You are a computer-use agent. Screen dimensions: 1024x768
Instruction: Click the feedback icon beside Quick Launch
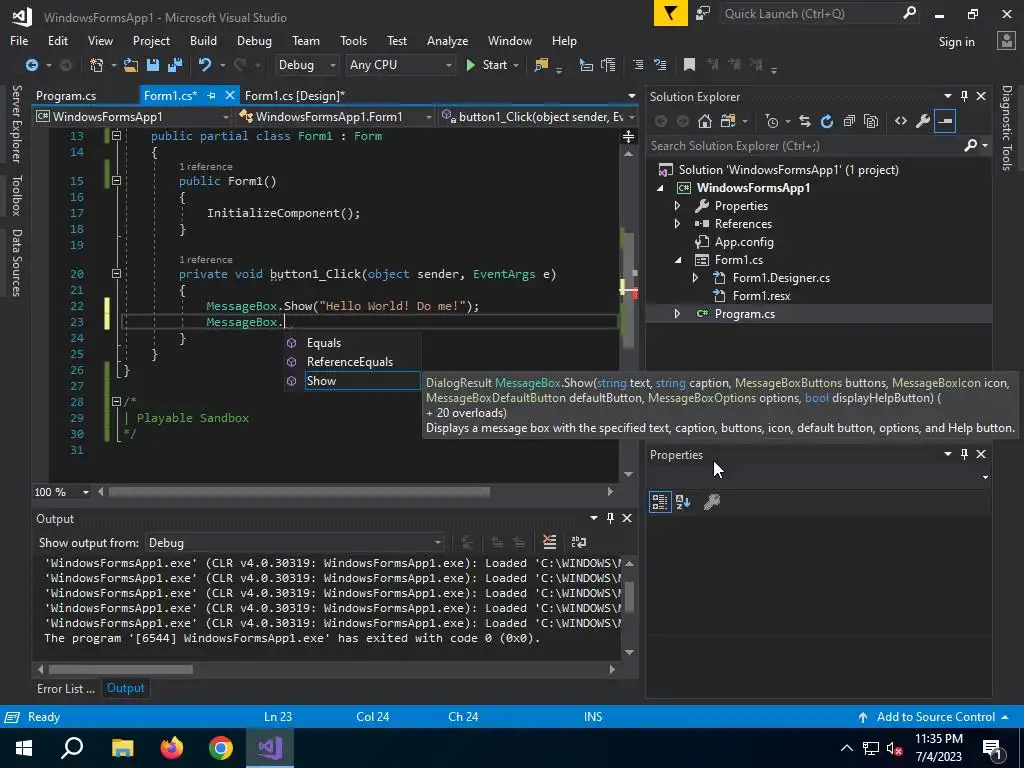(x=703, y=13)
